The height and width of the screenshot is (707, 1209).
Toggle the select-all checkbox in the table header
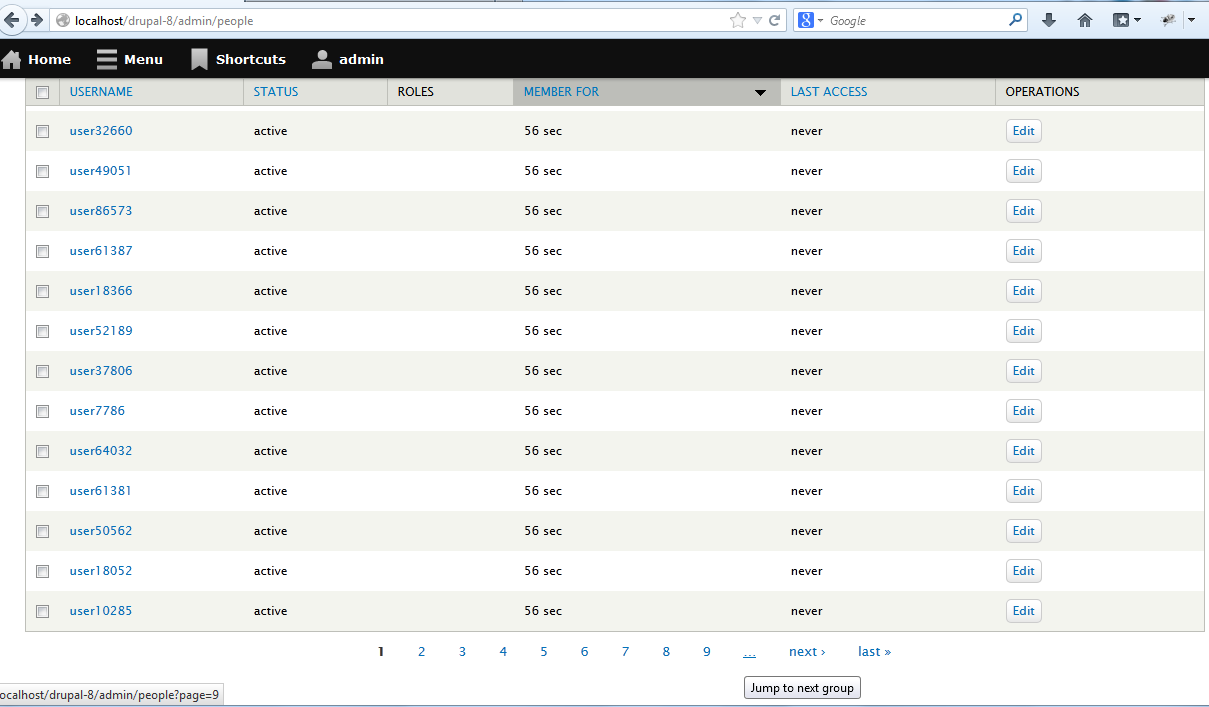(43, 92)
